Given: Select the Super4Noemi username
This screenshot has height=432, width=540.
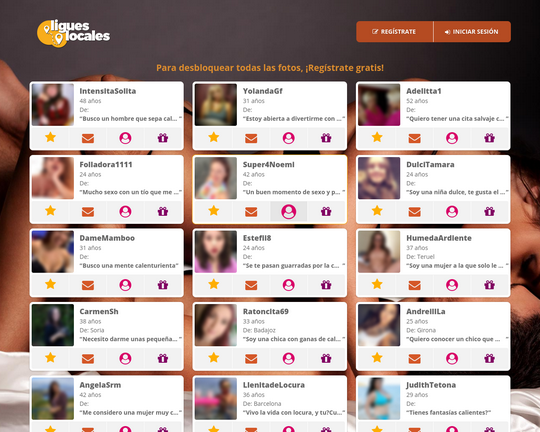Looking at the screenshot, I should pos(269,165).
